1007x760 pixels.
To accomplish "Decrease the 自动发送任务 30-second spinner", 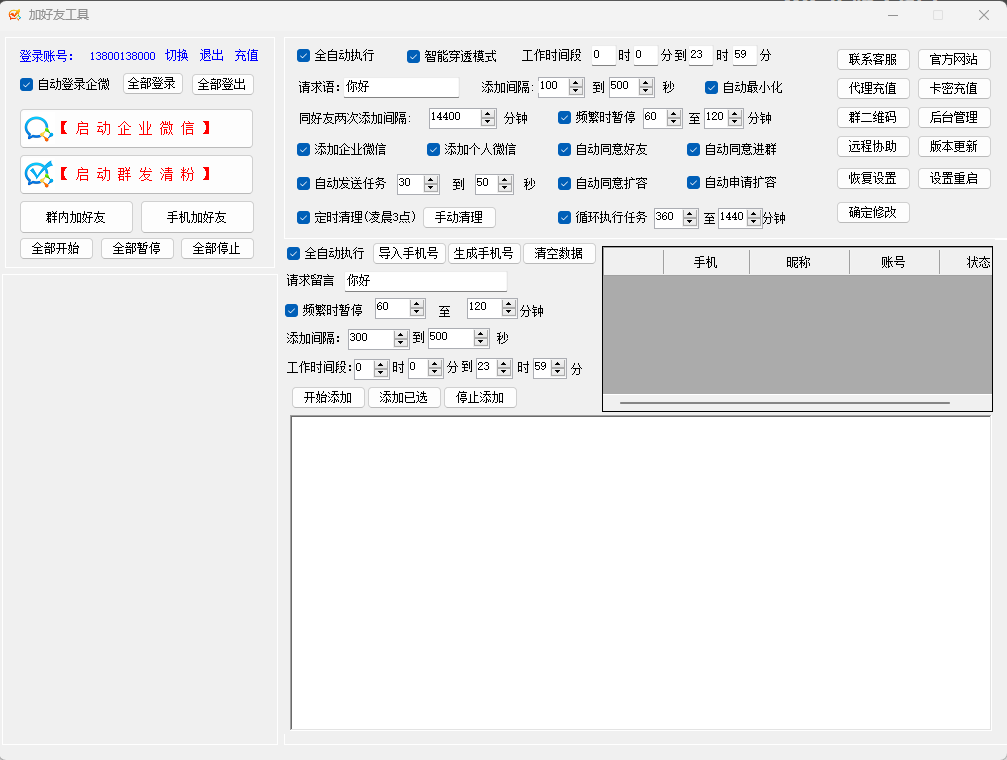I will point(431,188).
